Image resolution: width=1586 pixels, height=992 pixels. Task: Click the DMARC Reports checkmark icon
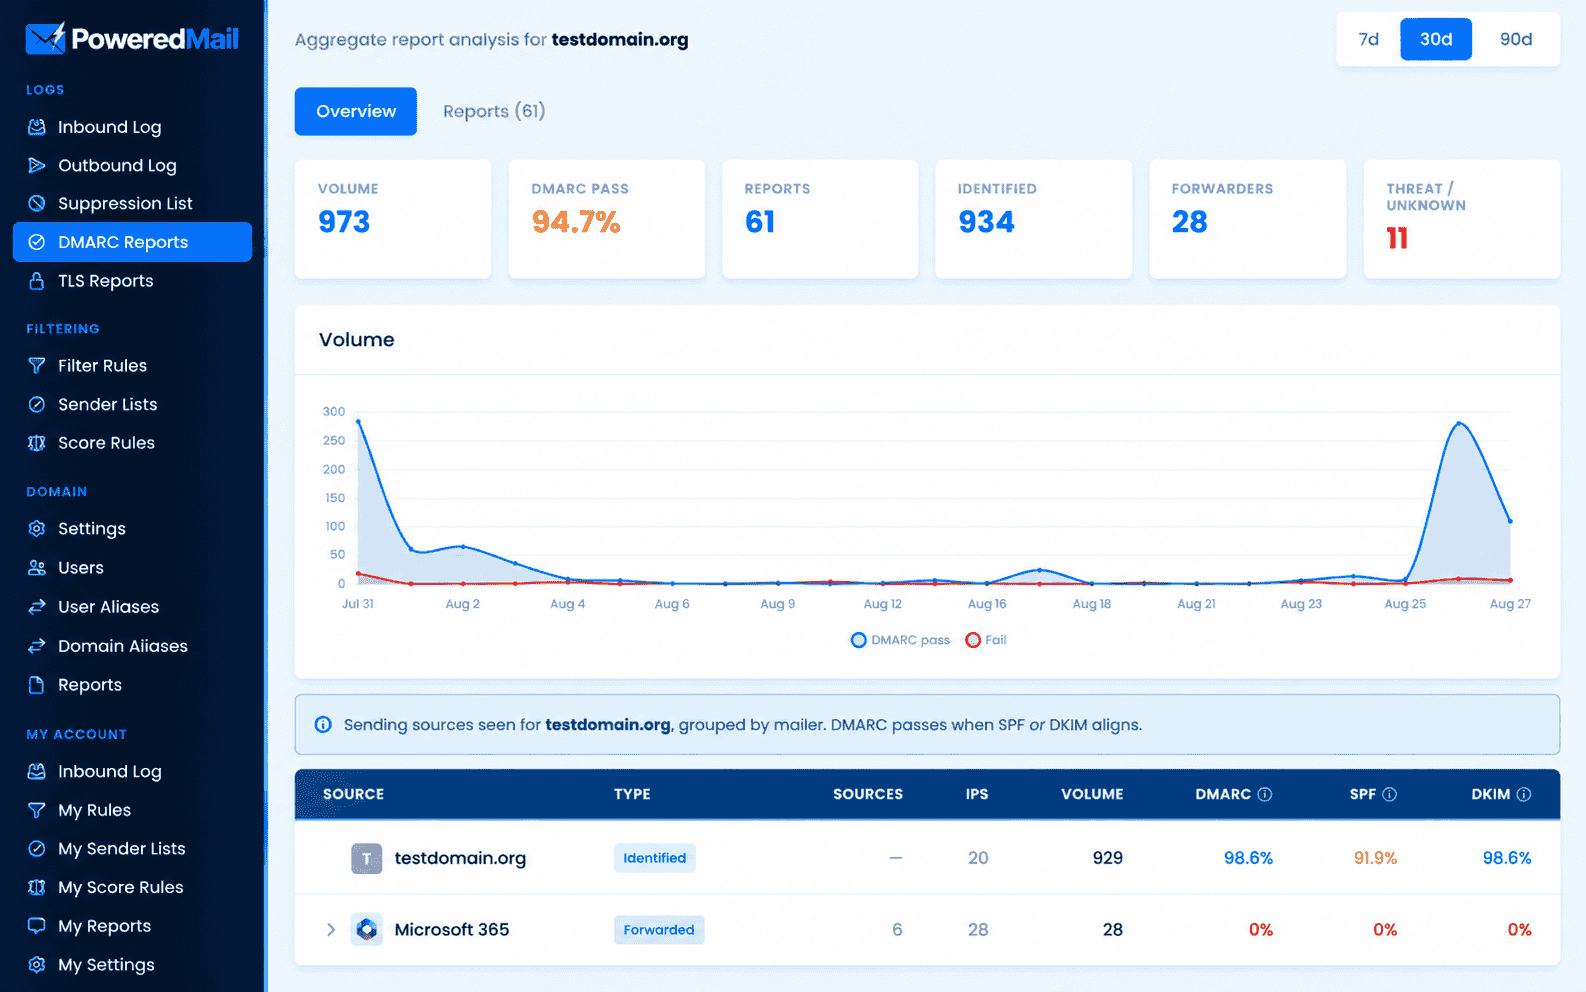[x=37, y=242]
